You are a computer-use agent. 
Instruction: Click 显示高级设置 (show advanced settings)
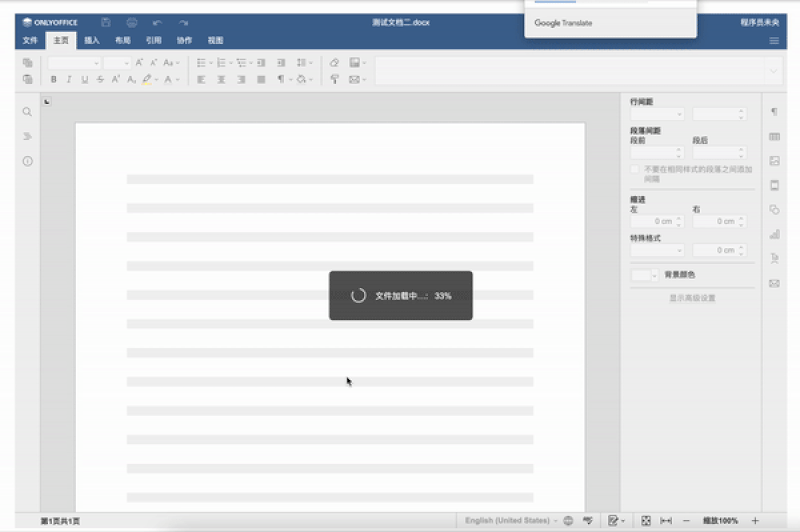pyautogui.click(x=692, y=298)
